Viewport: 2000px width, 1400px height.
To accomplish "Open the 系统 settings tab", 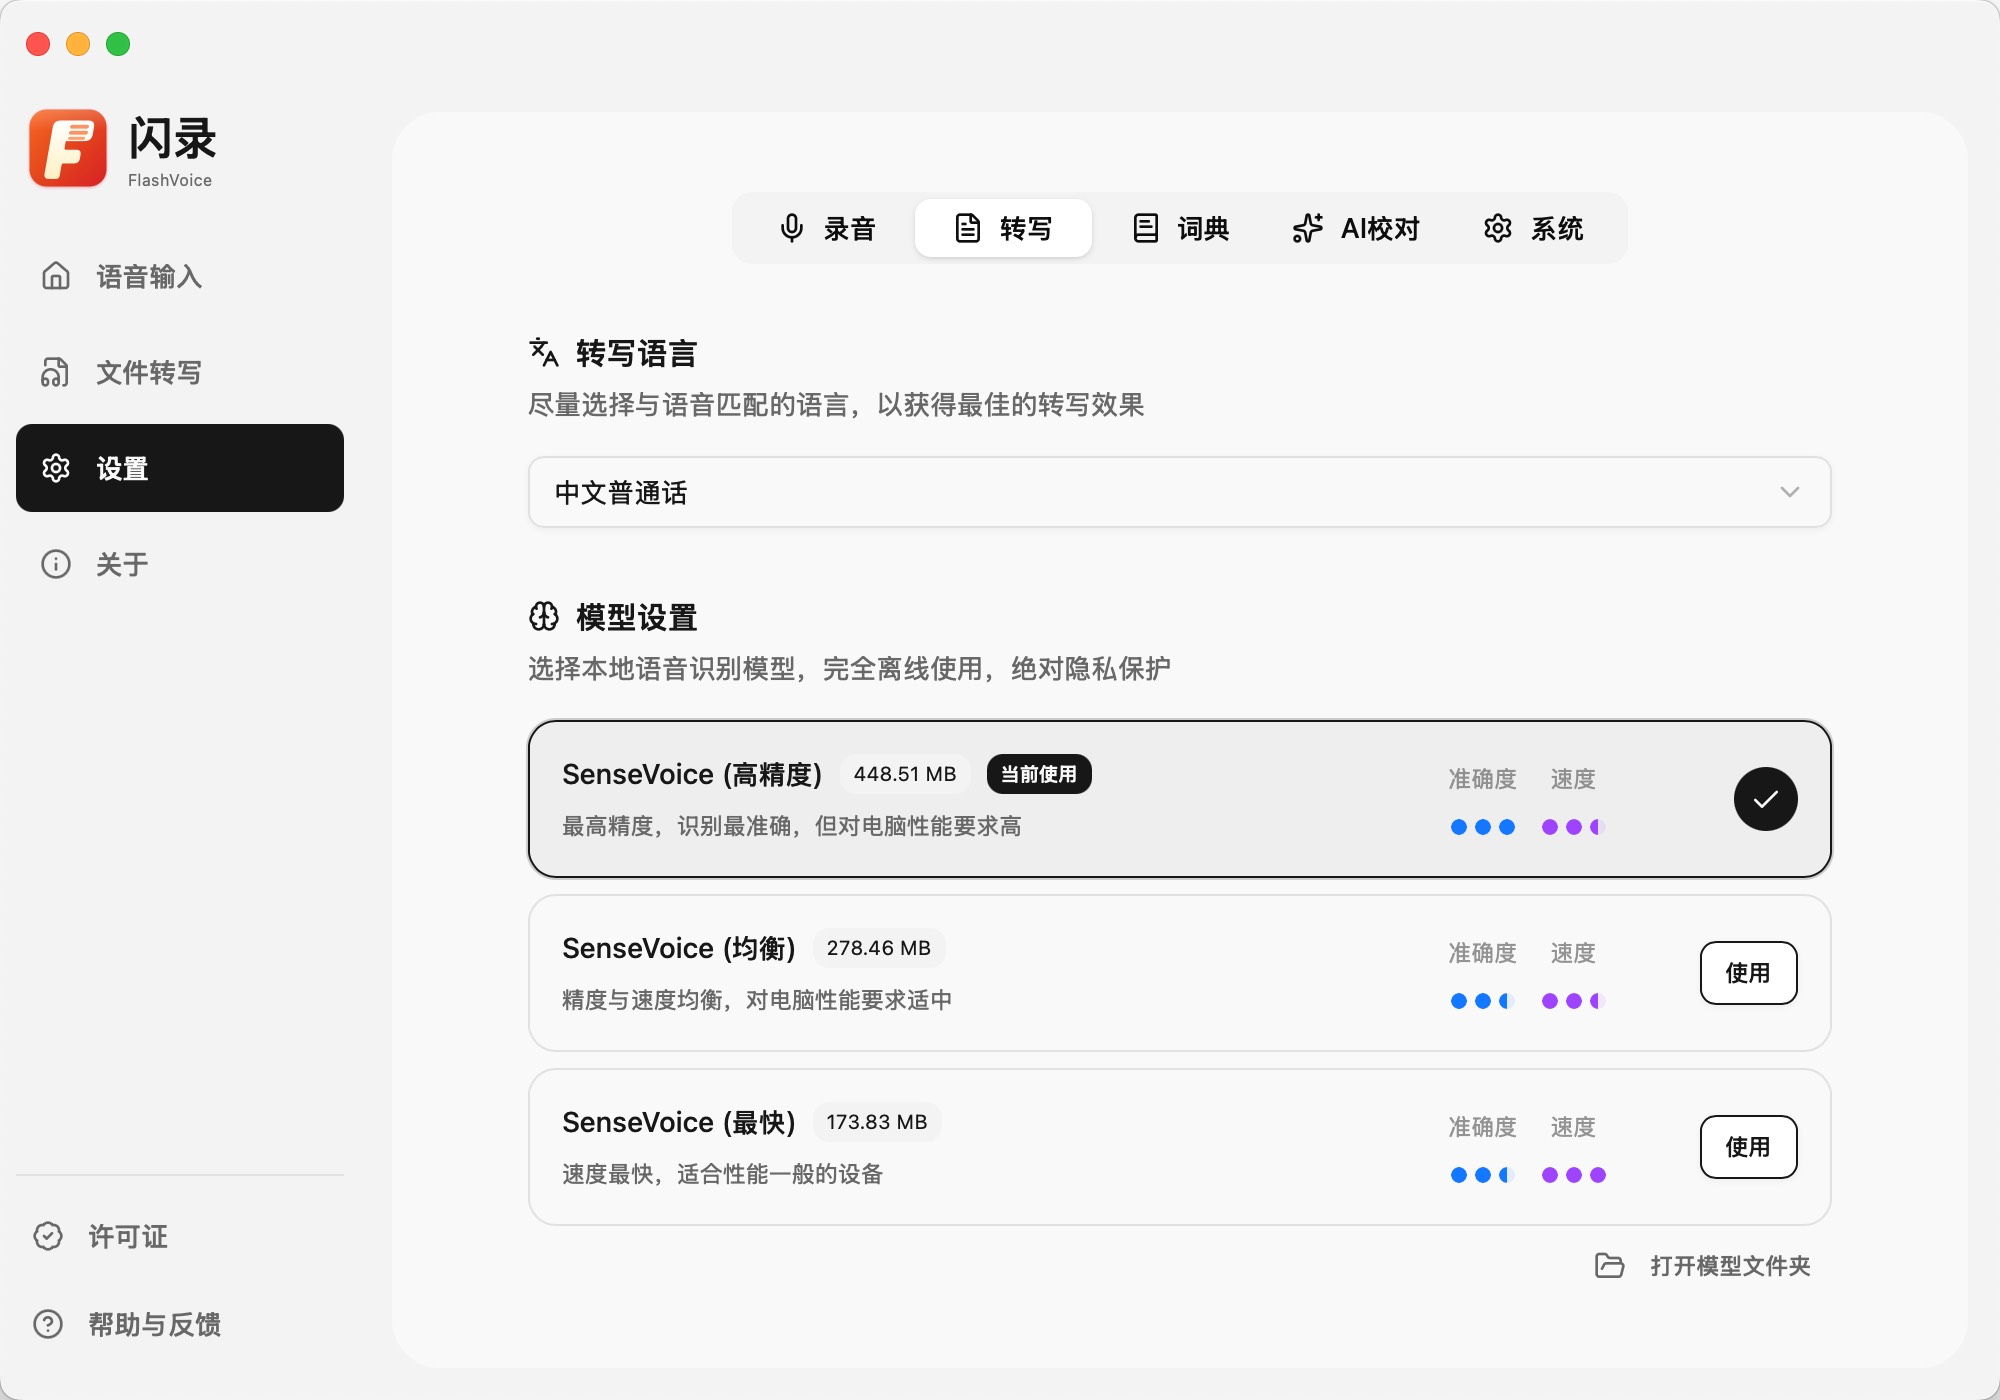I will [x=1533, y=228].
